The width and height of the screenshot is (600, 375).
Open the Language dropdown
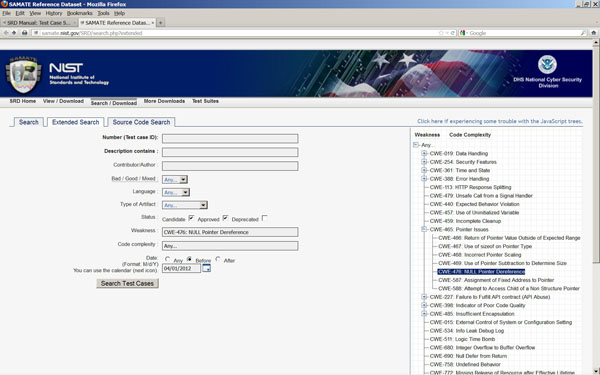[176, 192]
